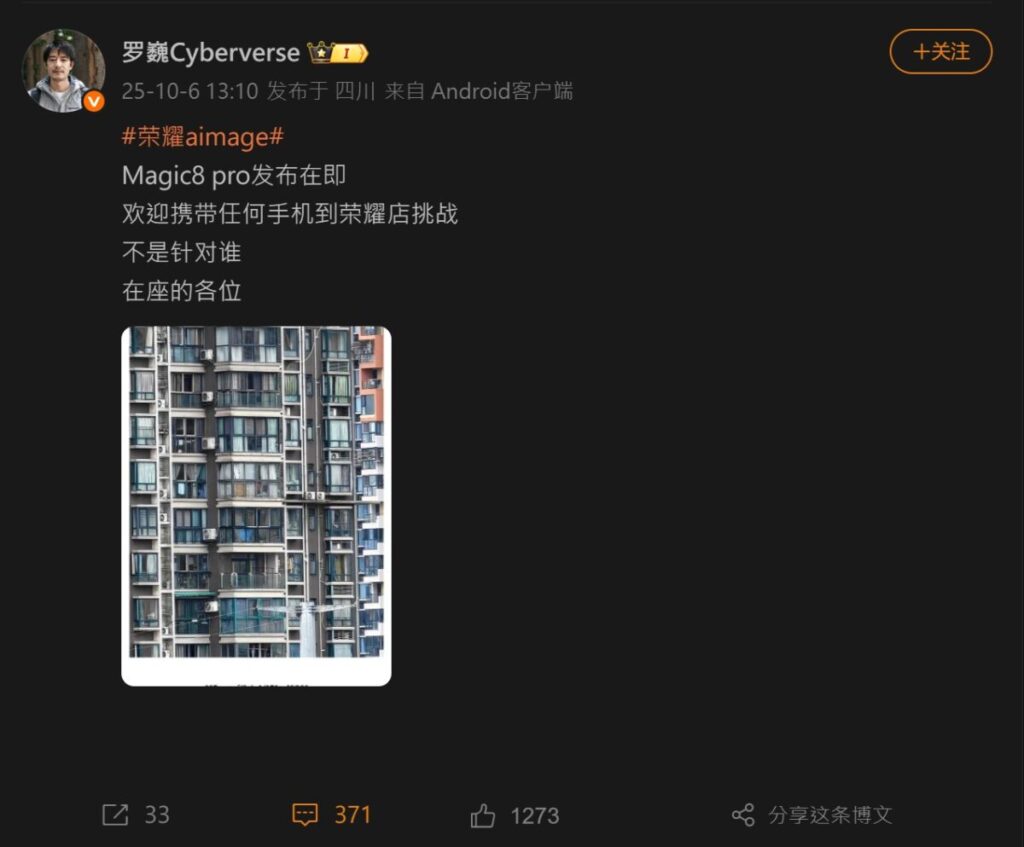Like the post with thumbs-up icon
Image resolution: width=1024 pixels, height=847 pixels.
pos(483,816)
